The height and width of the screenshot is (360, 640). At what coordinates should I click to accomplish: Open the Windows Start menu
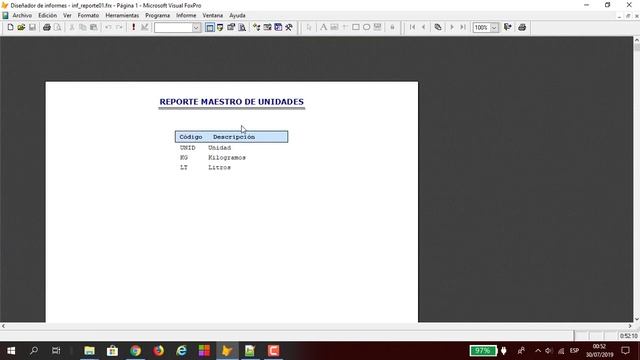point(11,351)
